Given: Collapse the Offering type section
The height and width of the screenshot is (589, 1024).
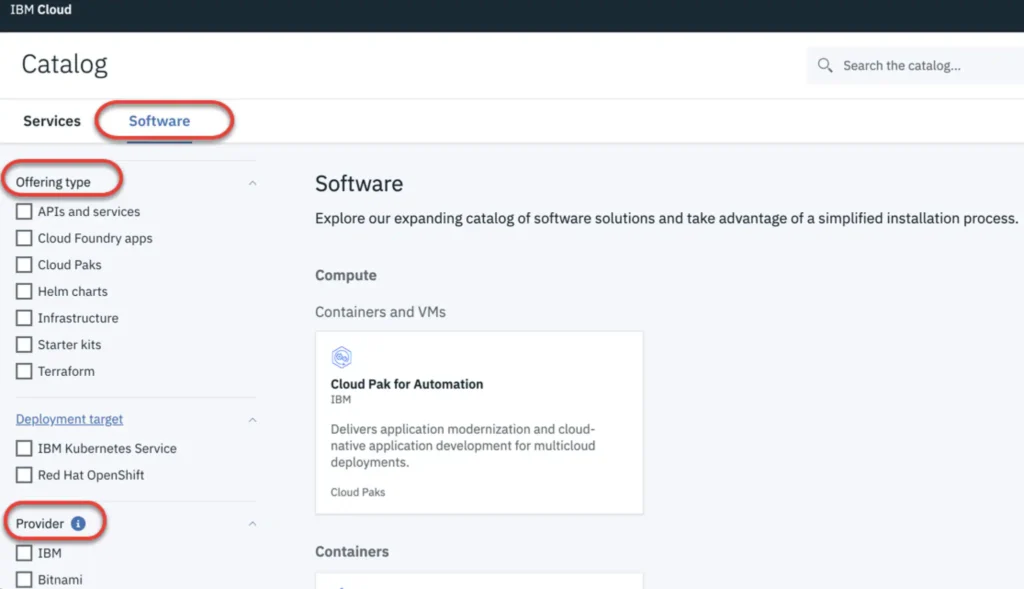Looking at the screenshot, I should pyautogui.click(x=252, y=183).
